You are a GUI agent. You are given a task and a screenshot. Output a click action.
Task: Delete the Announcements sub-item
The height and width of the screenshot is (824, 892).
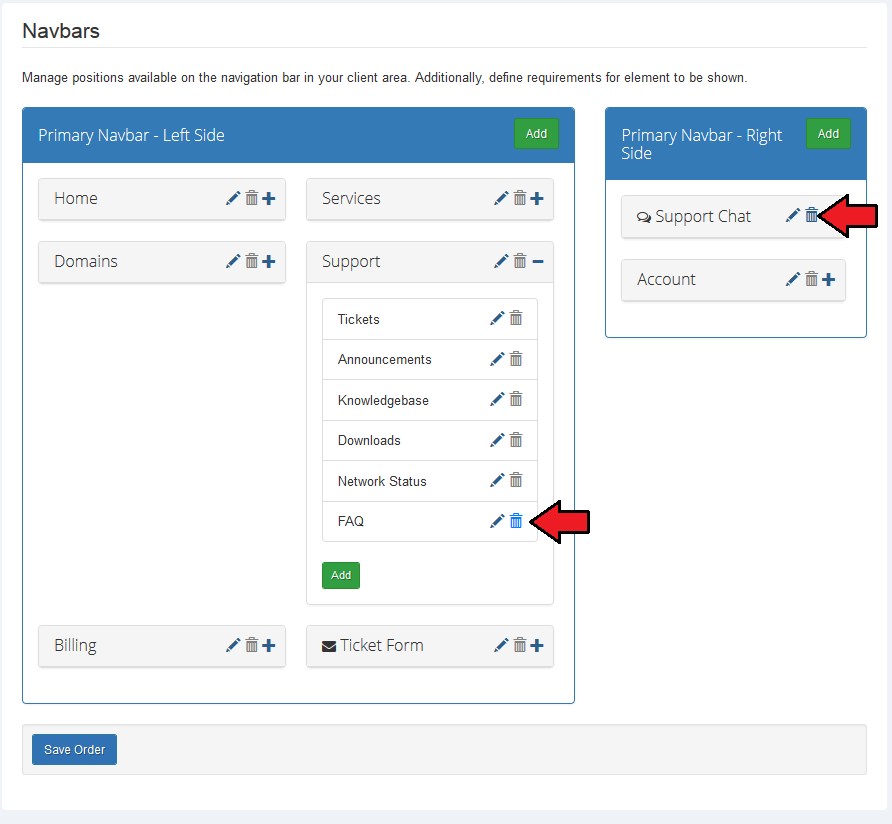pyautogui.click(x=516, y=359)
